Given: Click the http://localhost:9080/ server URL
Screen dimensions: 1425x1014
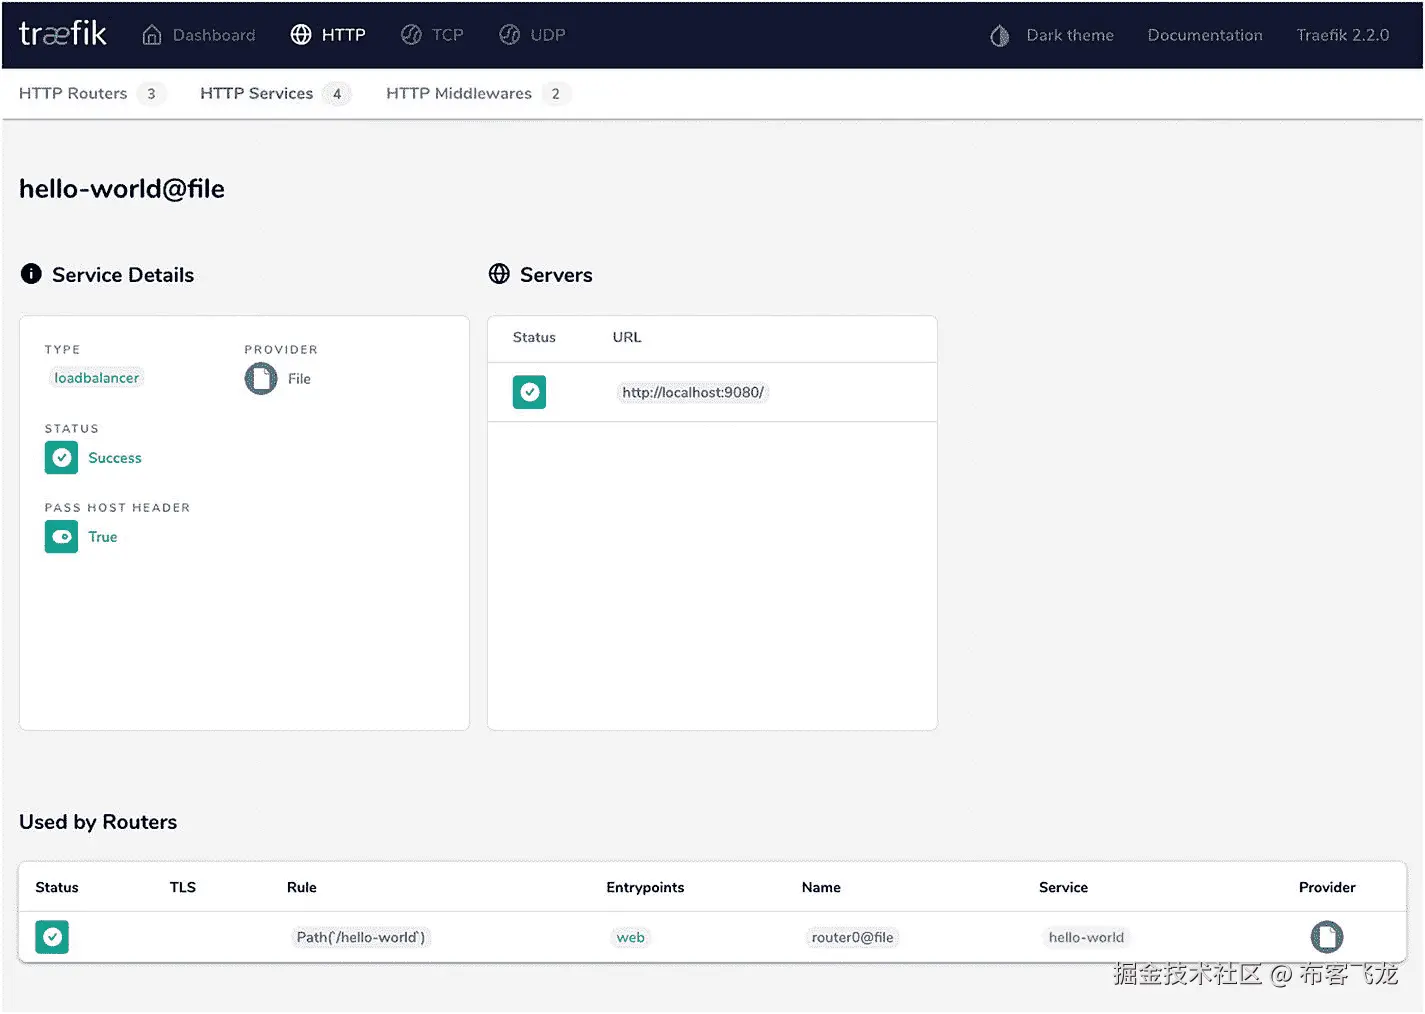Looking at the screenshot, I should pos(693,392).
